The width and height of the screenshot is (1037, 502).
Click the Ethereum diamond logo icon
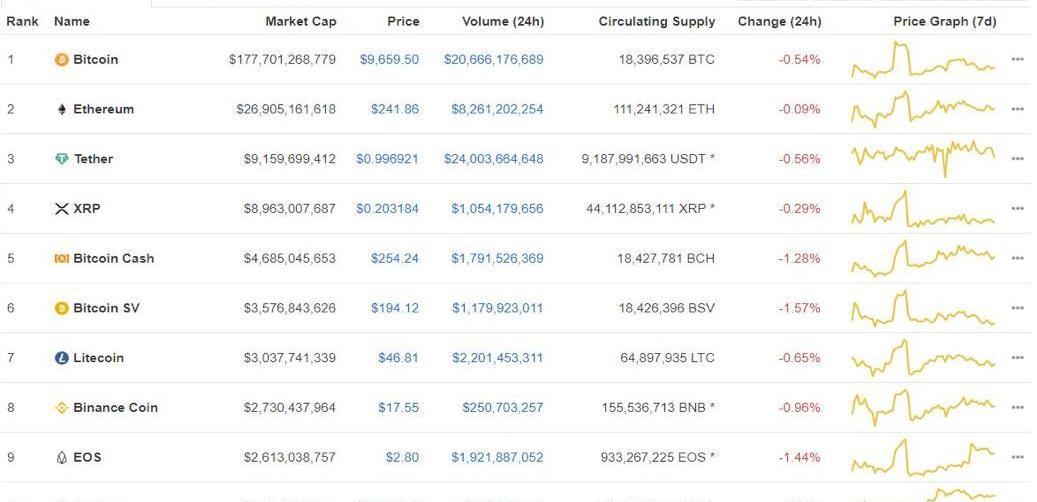pos(62,109)
